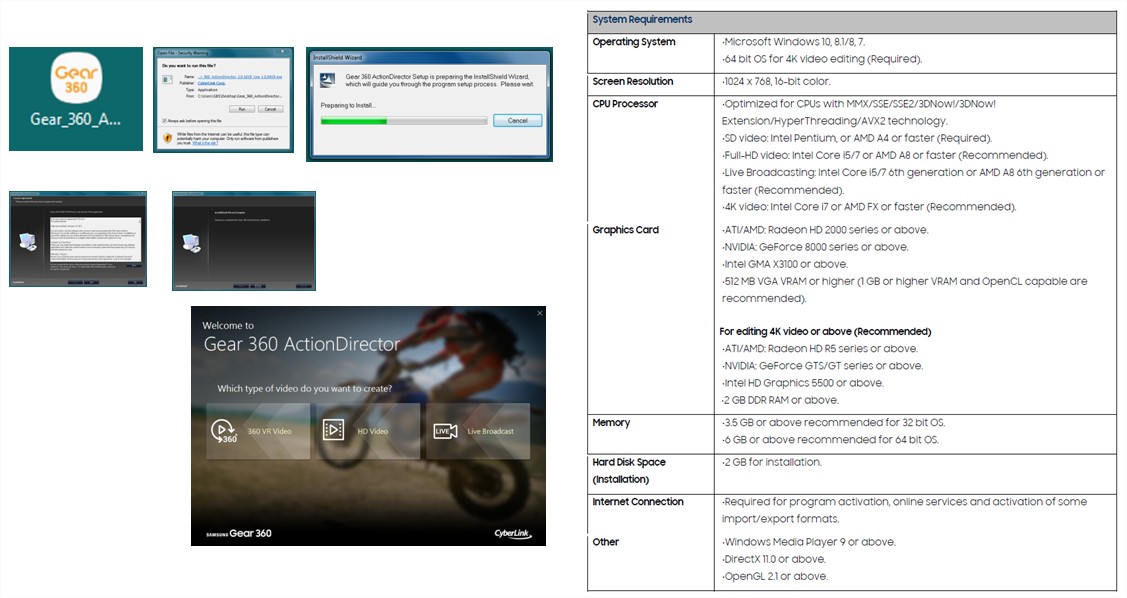Click 'Do you want to run this file?' heading
The height and width of the screenshot is (598, 1127).
189,65
